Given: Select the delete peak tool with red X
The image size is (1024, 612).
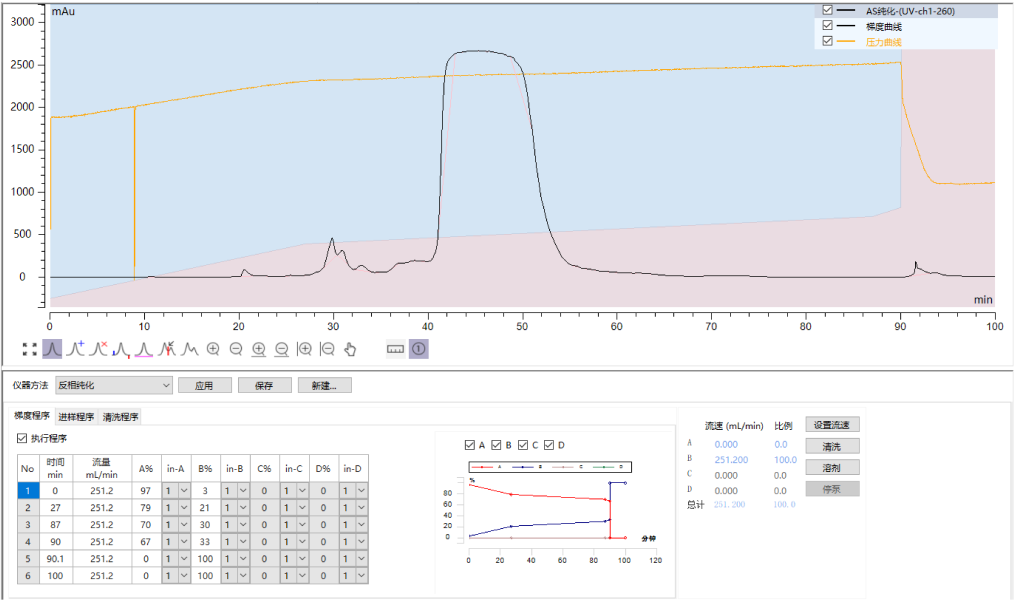Looking at the screenshot, I should point(98,349).
